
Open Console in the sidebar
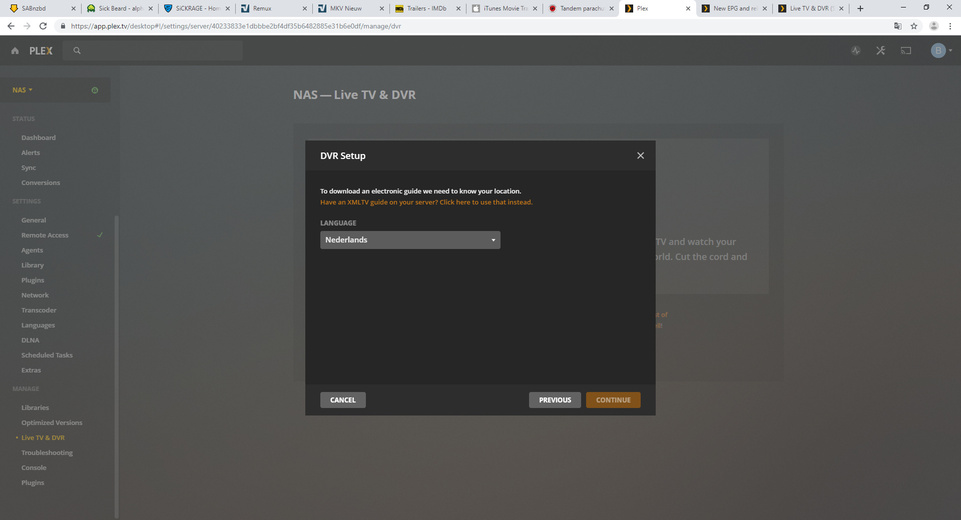34,468
